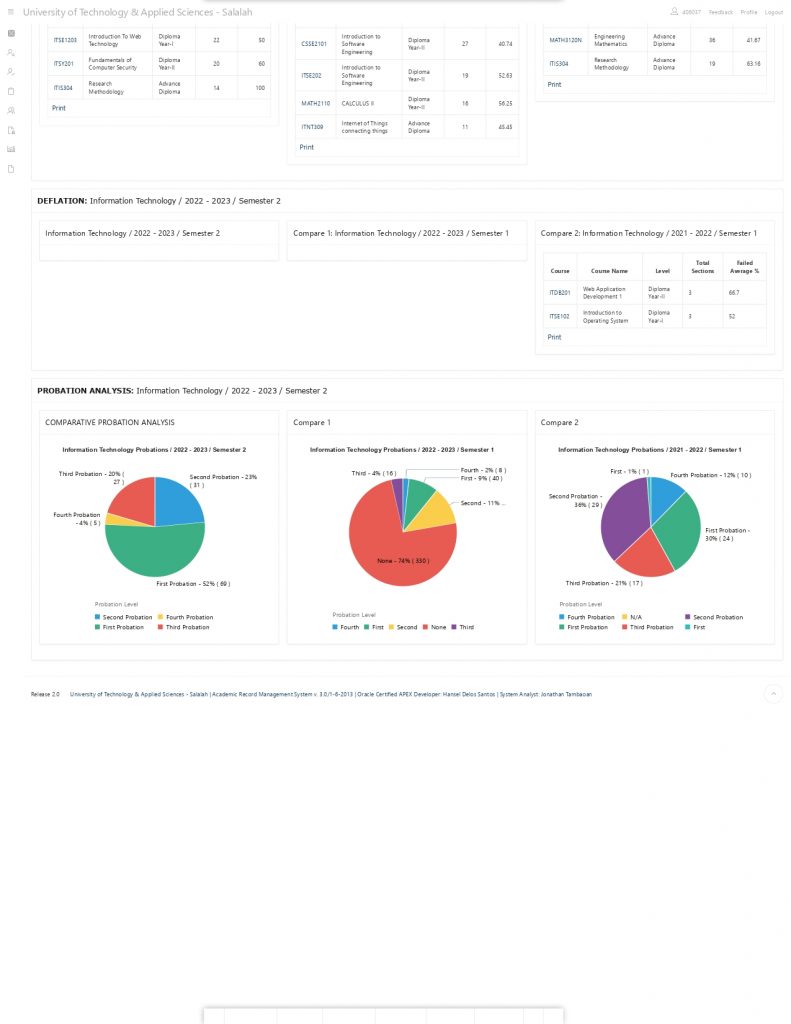Click the 'Failed Average %' column header
The width and height of the screenshot is (791, 1024).
[744, 267]
